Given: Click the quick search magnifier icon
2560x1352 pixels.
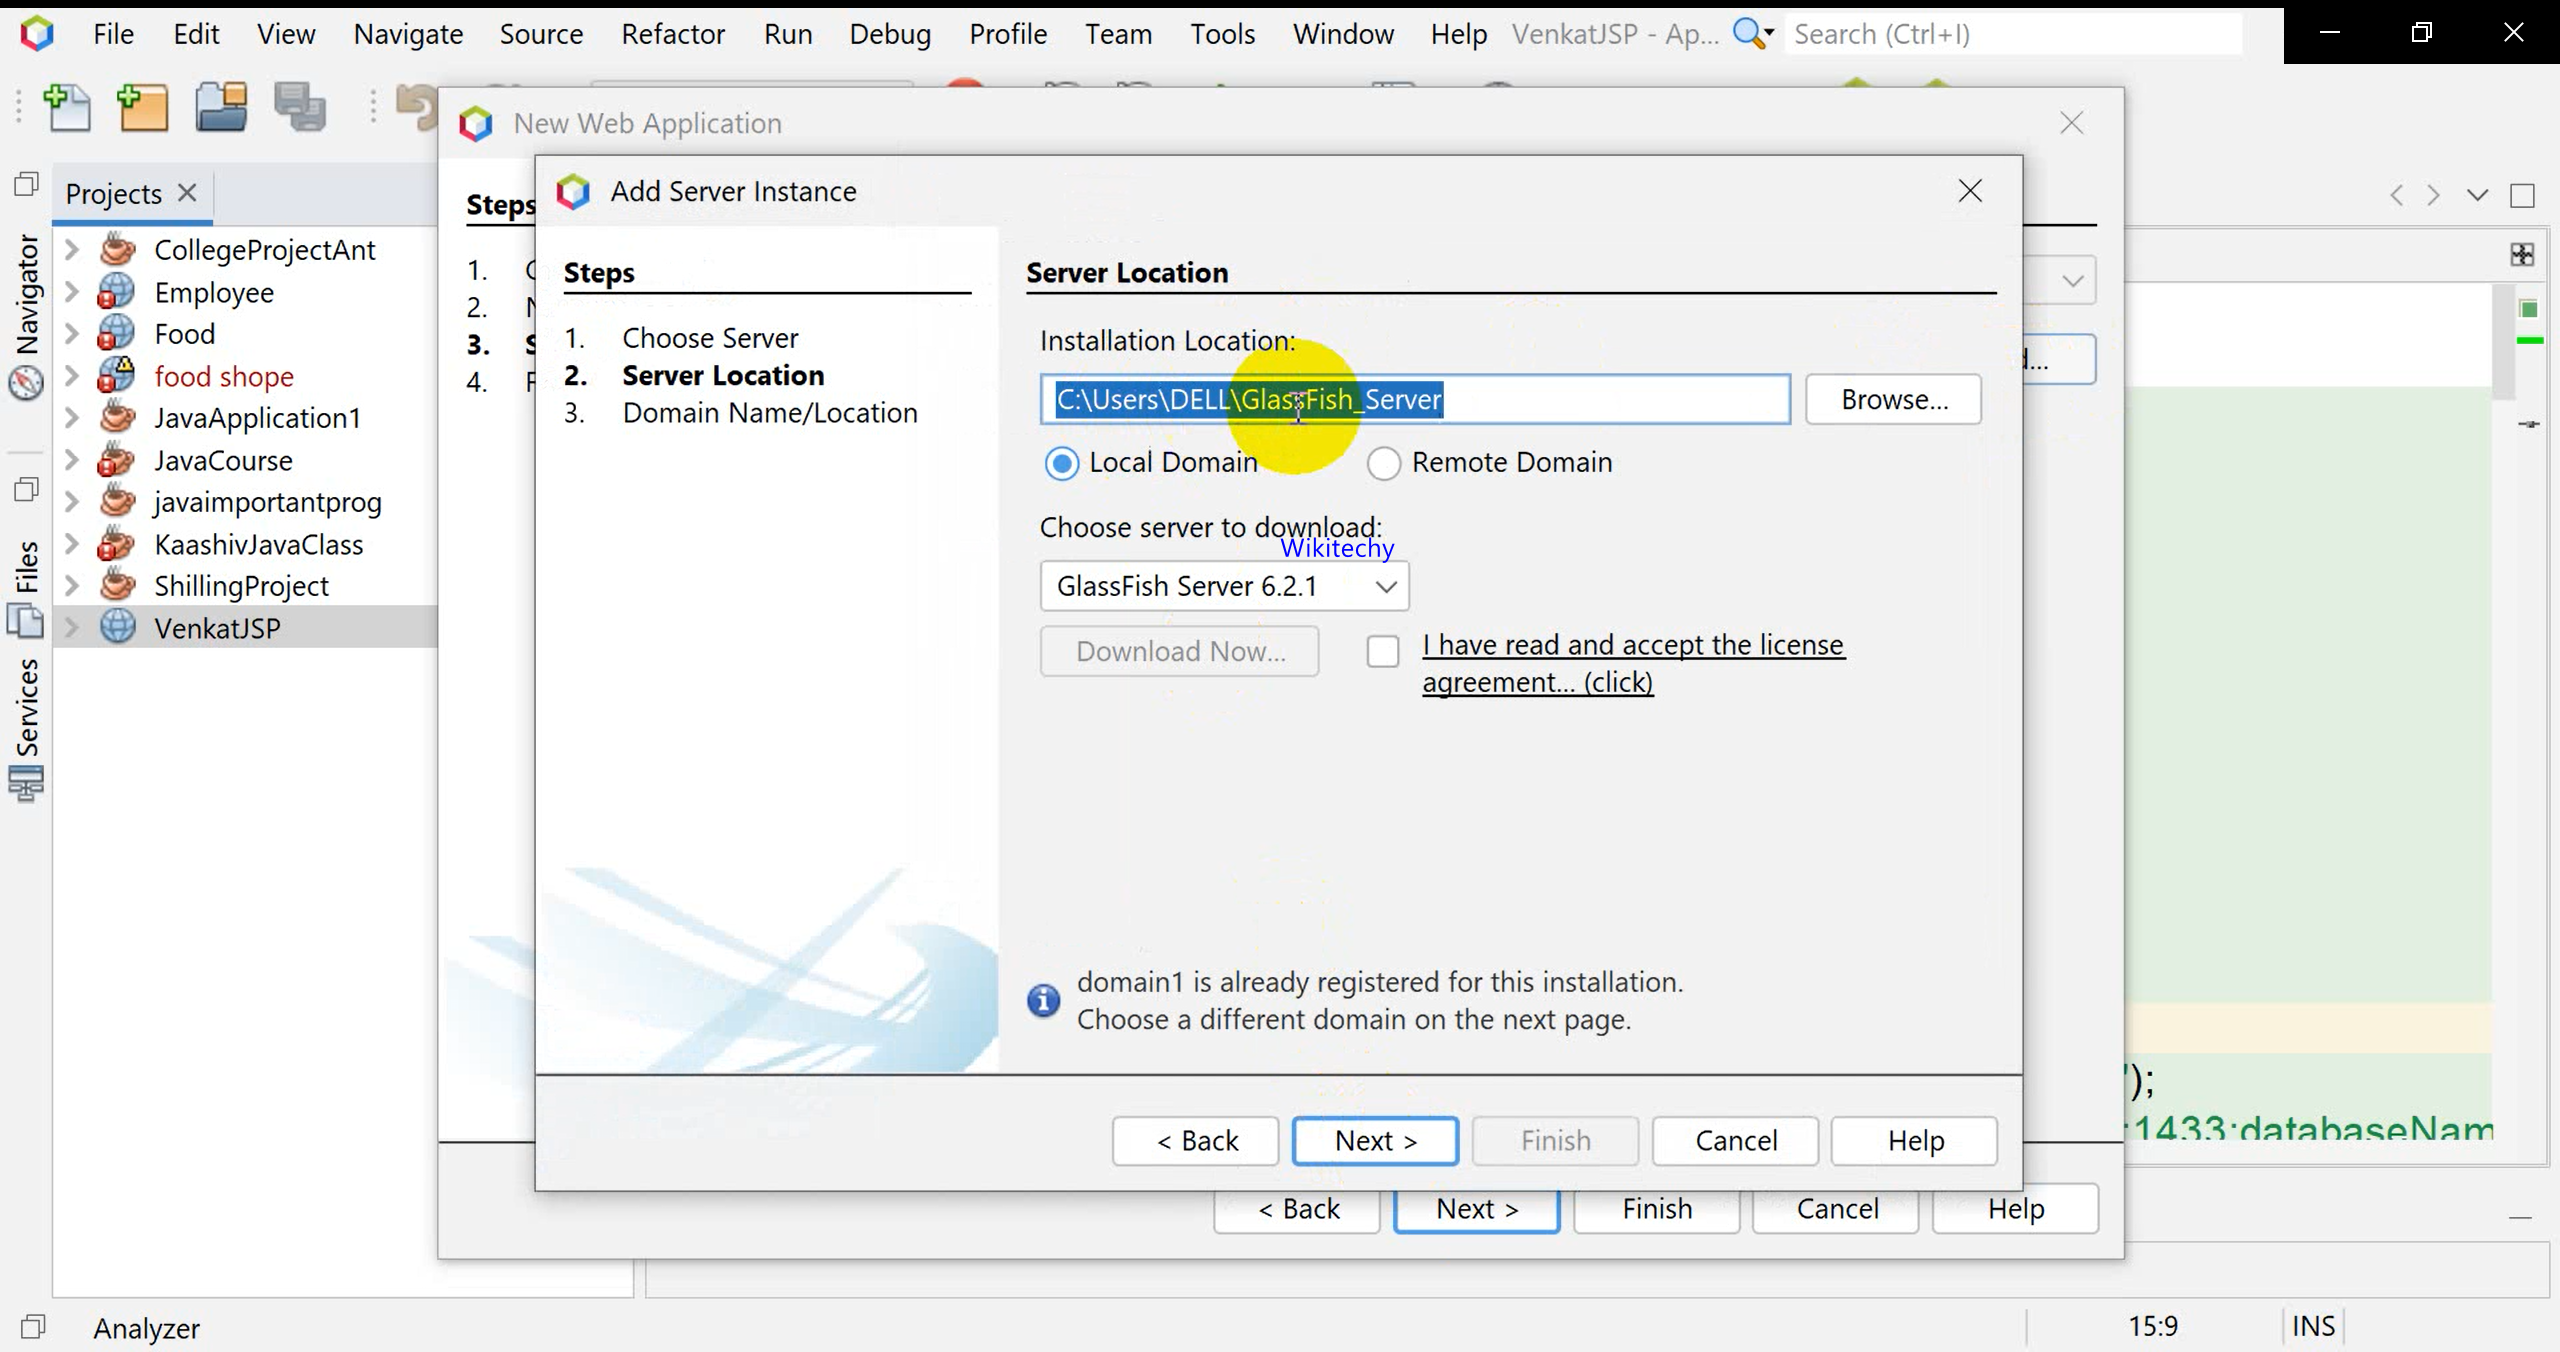Looking at the screenshot, I should [x=1749, y=34].
